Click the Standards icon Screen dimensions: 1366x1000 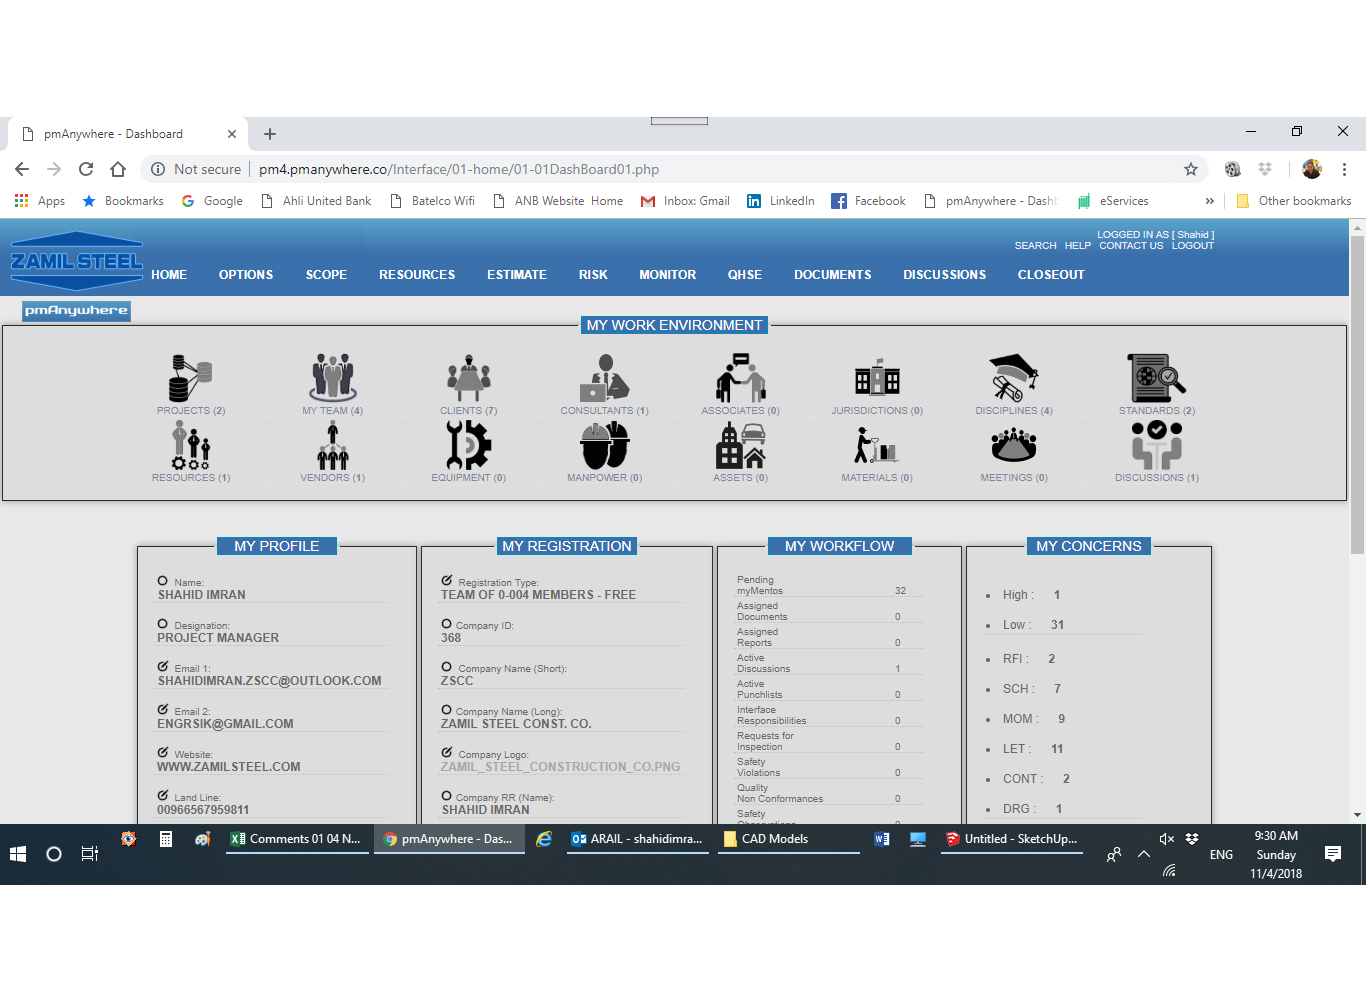[1156, 378]
